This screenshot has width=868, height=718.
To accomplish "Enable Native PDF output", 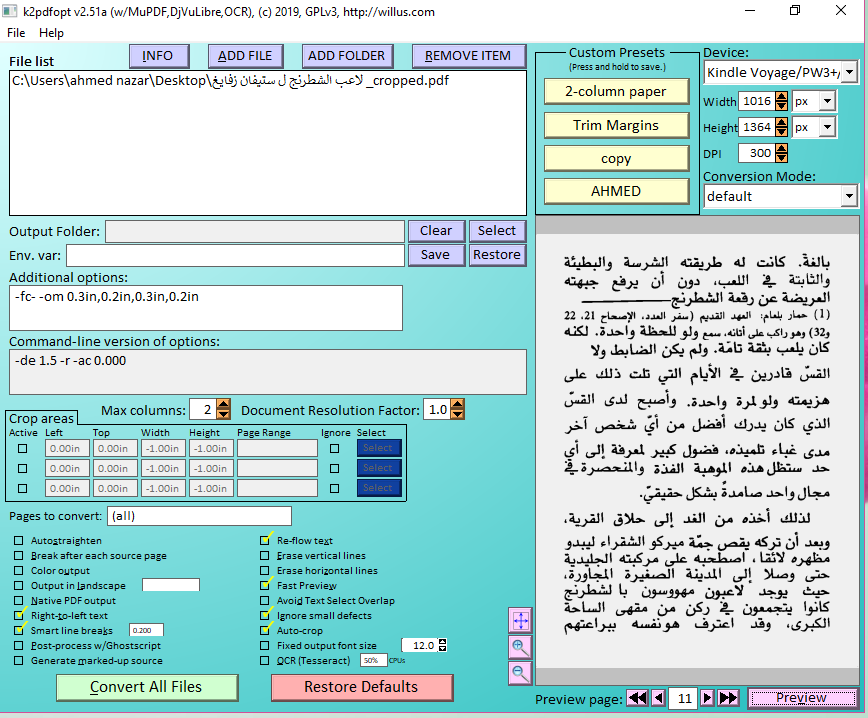I will (19, 601).
